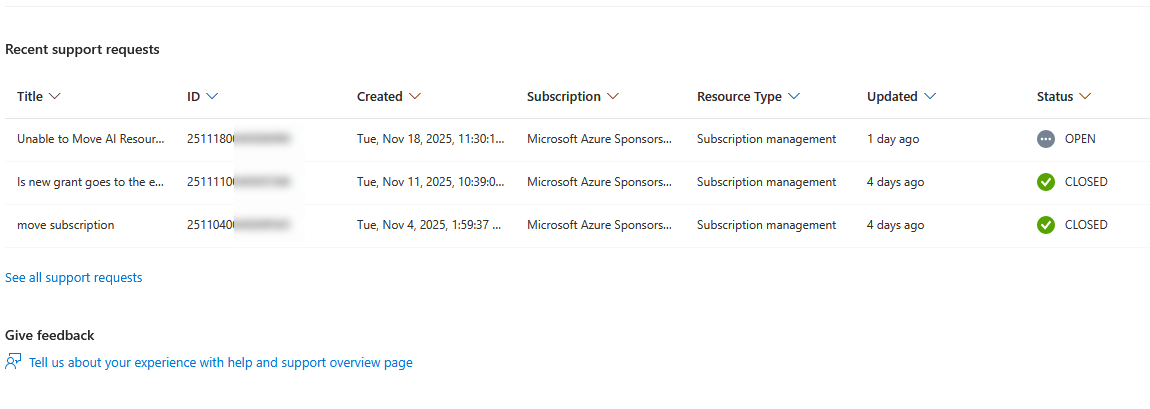Click the Title column header
This screenshot has width=1150, height=409.
click(x=30, y=97)
